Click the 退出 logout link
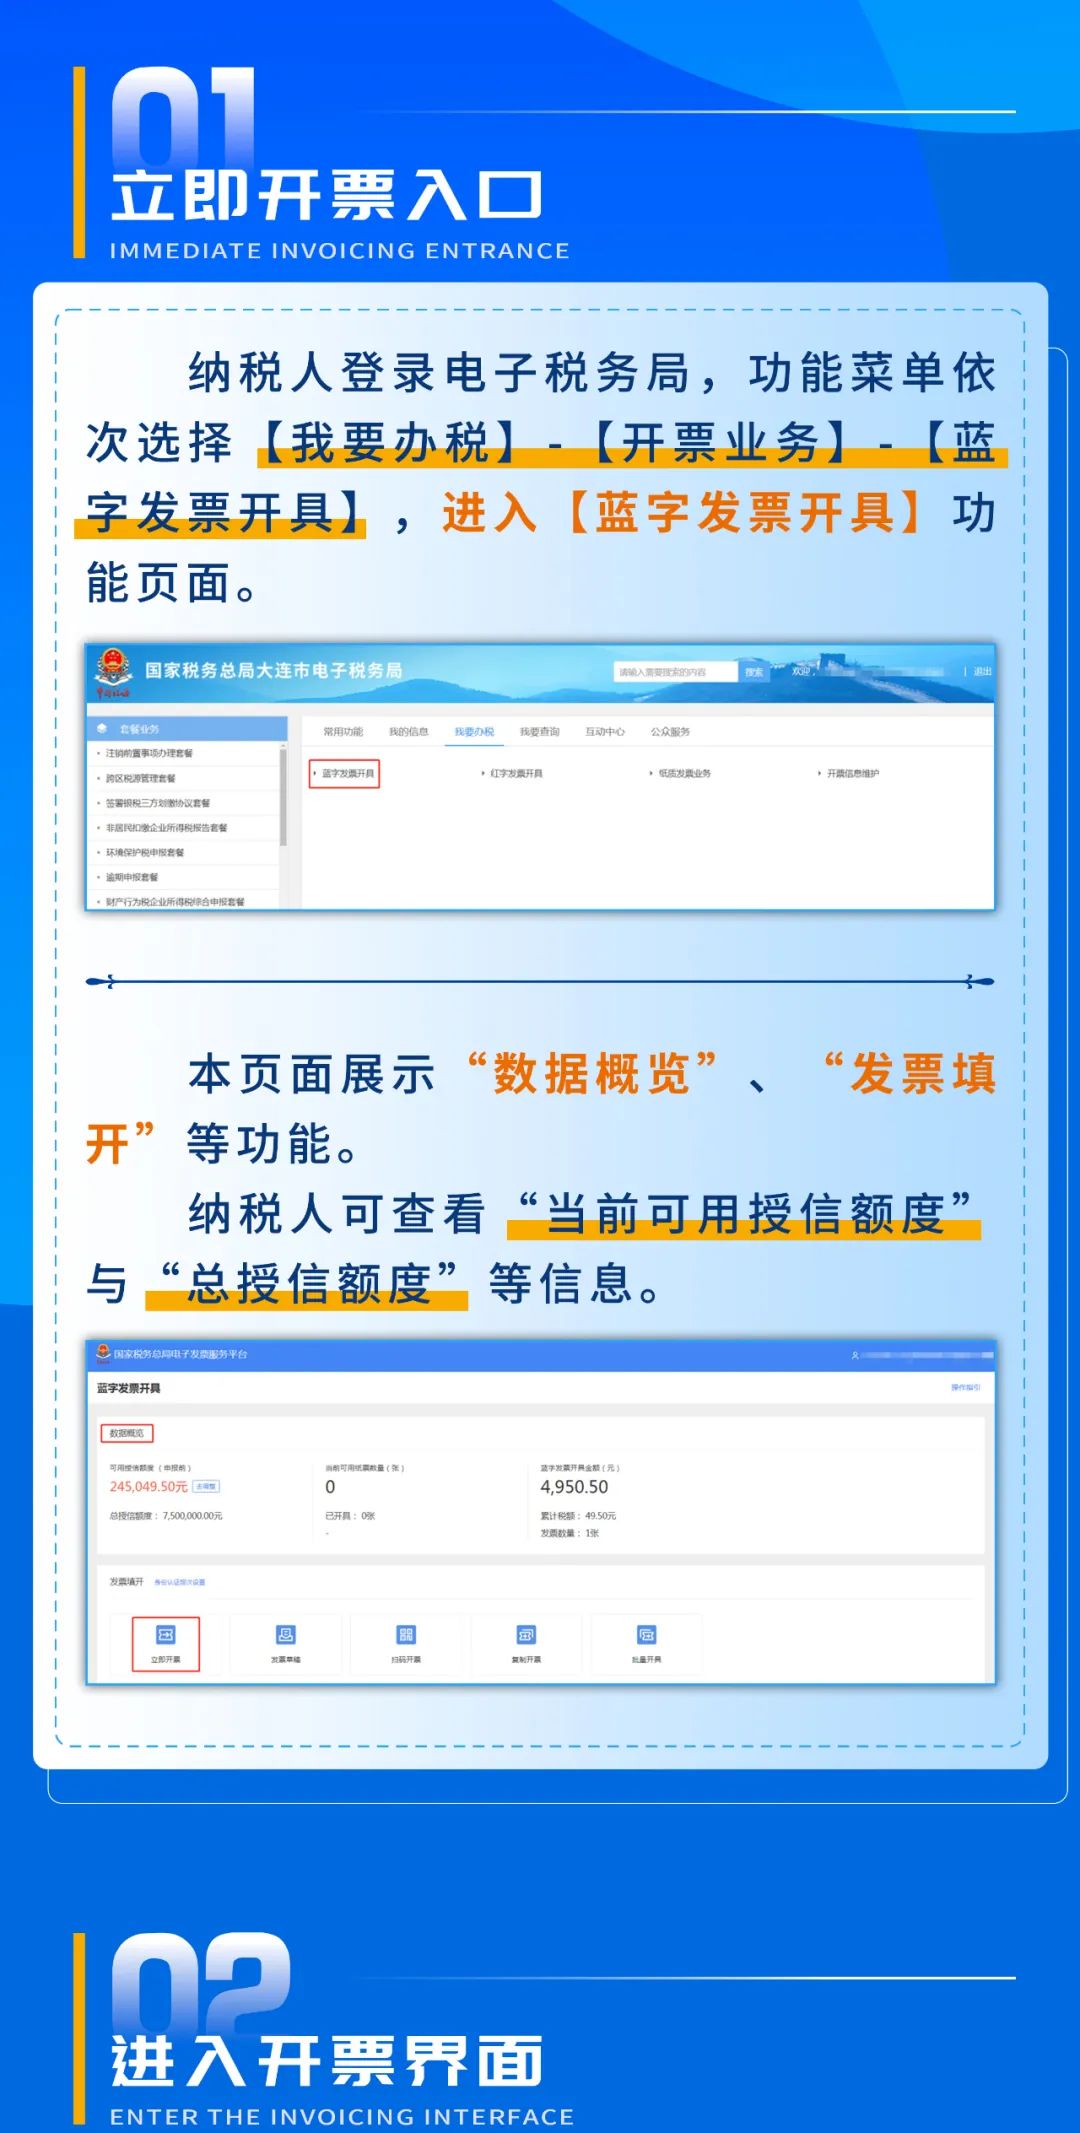This screenshot has width=1080, height=2133. (983, 672)
